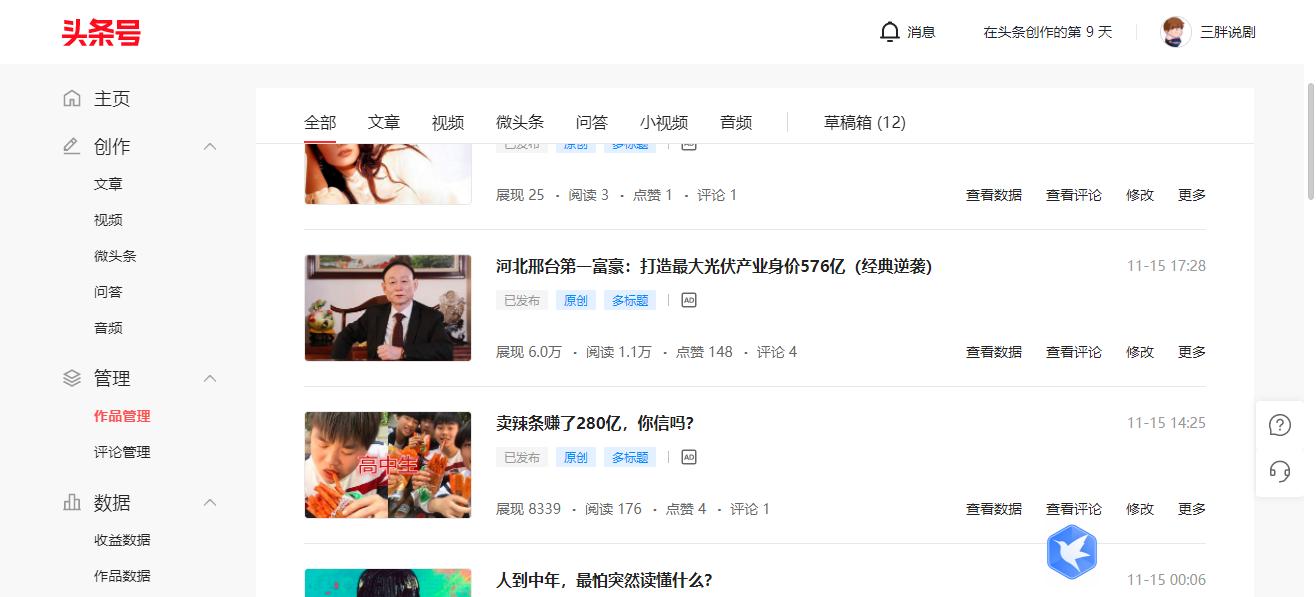The image size is (1316, 597).
Task: Collapse the 创作 section chevron
Action: (209, 145)
